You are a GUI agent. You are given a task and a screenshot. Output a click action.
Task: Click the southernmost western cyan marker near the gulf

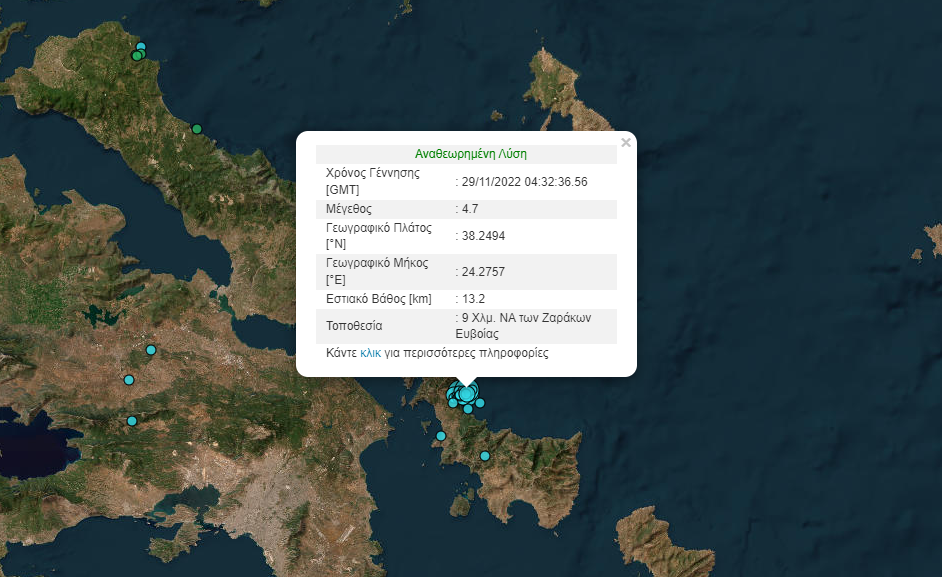pos(131,421)
